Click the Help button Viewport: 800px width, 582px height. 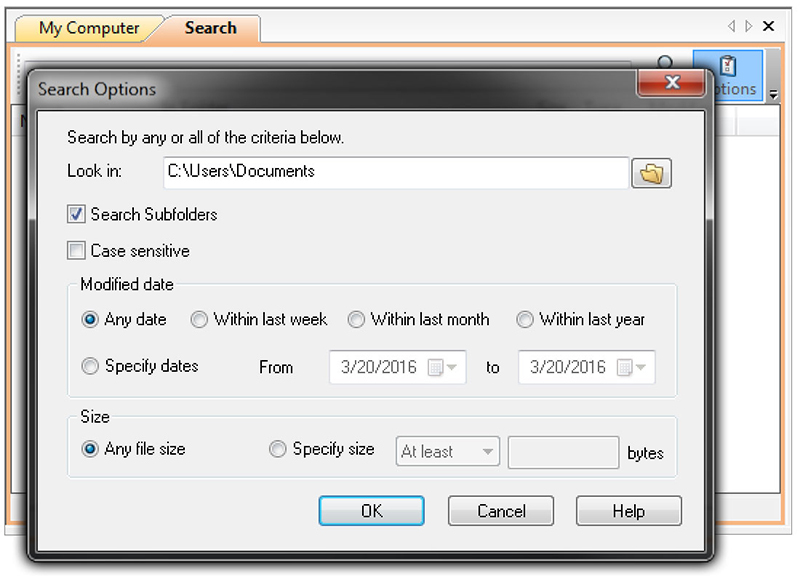pyautogui.click(x=629, y=511)
